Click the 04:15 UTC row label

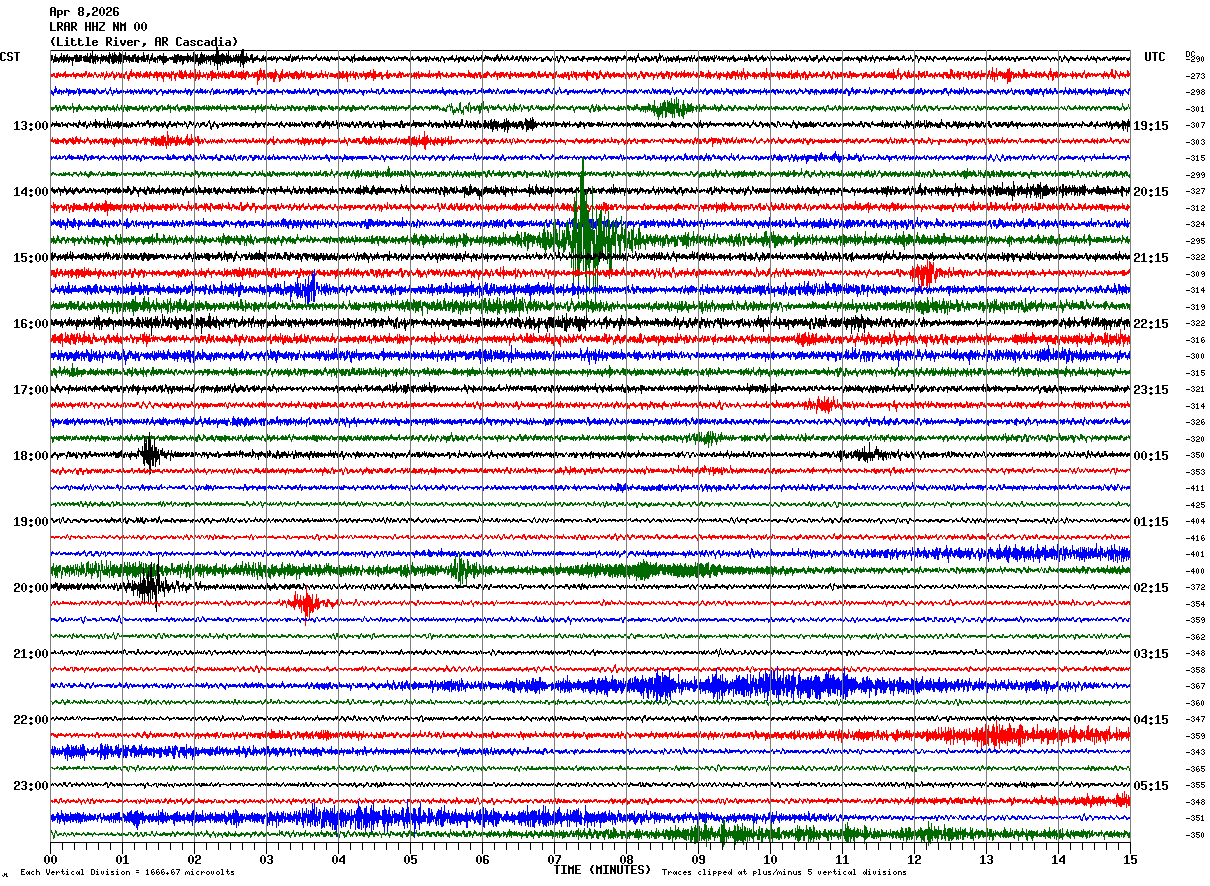point(1151,720)
